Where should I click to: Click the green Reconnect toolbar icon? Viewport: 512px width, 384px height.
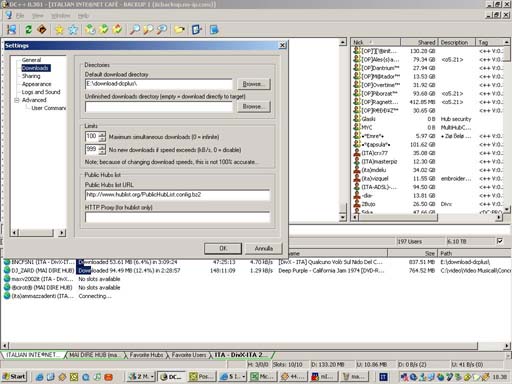click(x=29, y=30)
